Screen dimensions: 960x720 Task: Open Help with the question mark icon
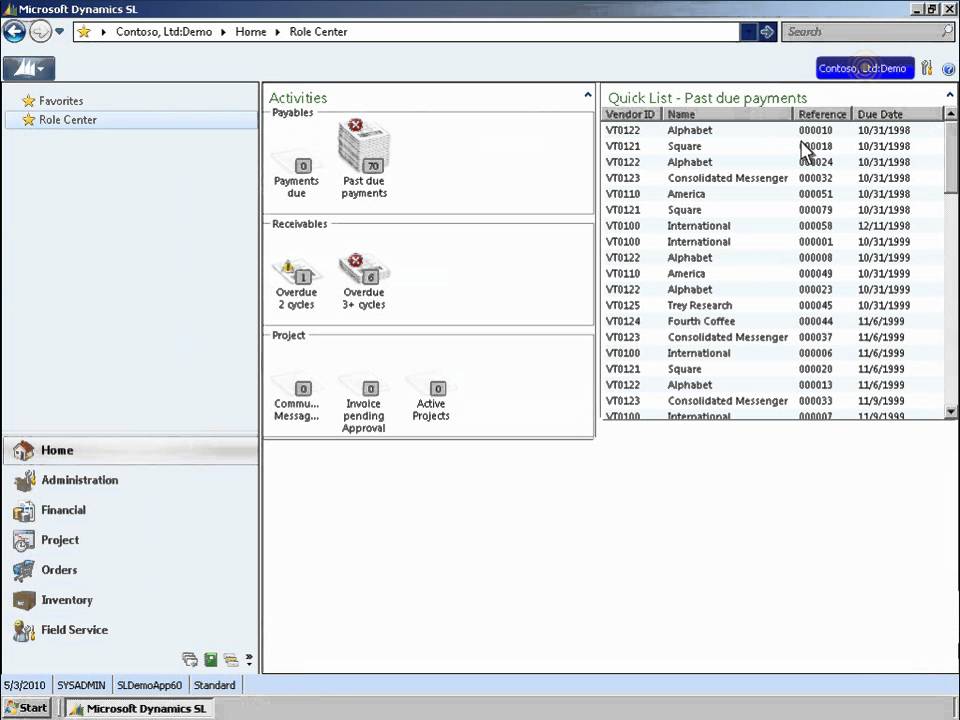tap(948, 69)
